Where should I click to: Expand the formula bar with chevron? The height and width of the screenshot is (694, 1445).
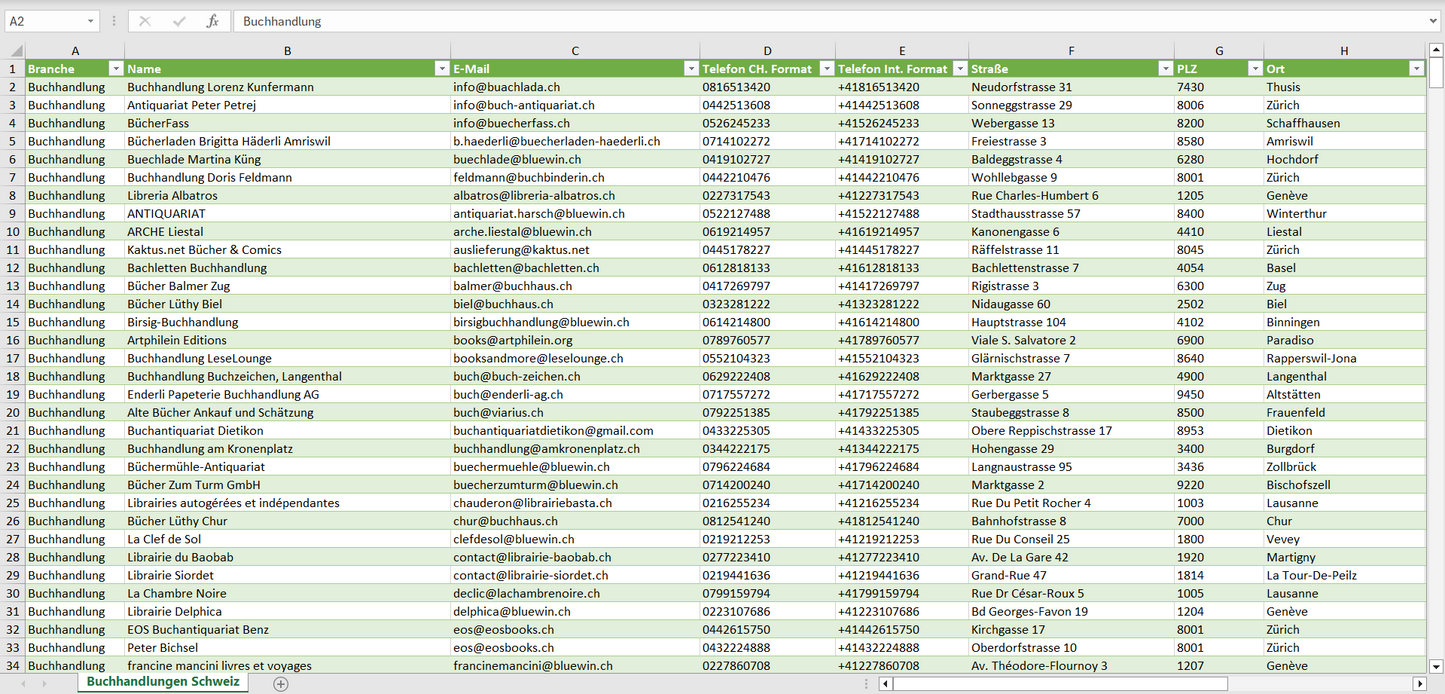1434,21
